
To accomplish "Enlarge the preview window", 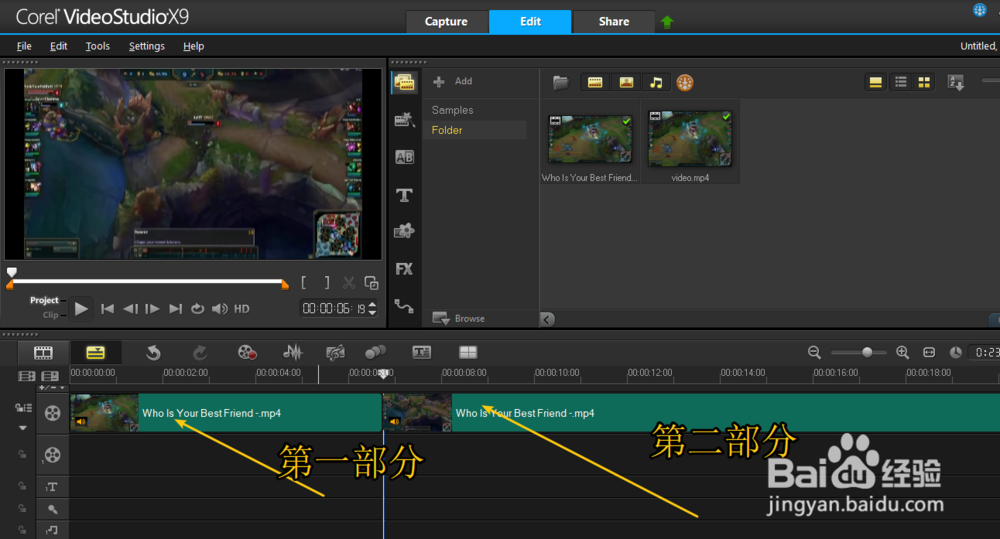I will click(x=371, y=283).
